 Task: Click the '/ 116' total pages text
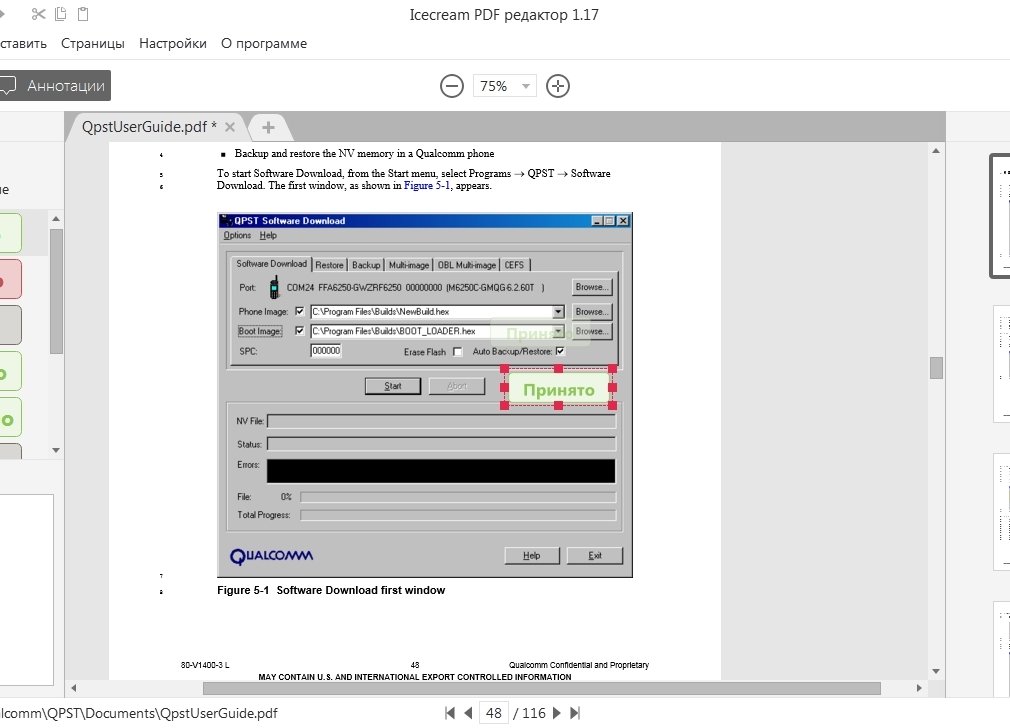529,713
